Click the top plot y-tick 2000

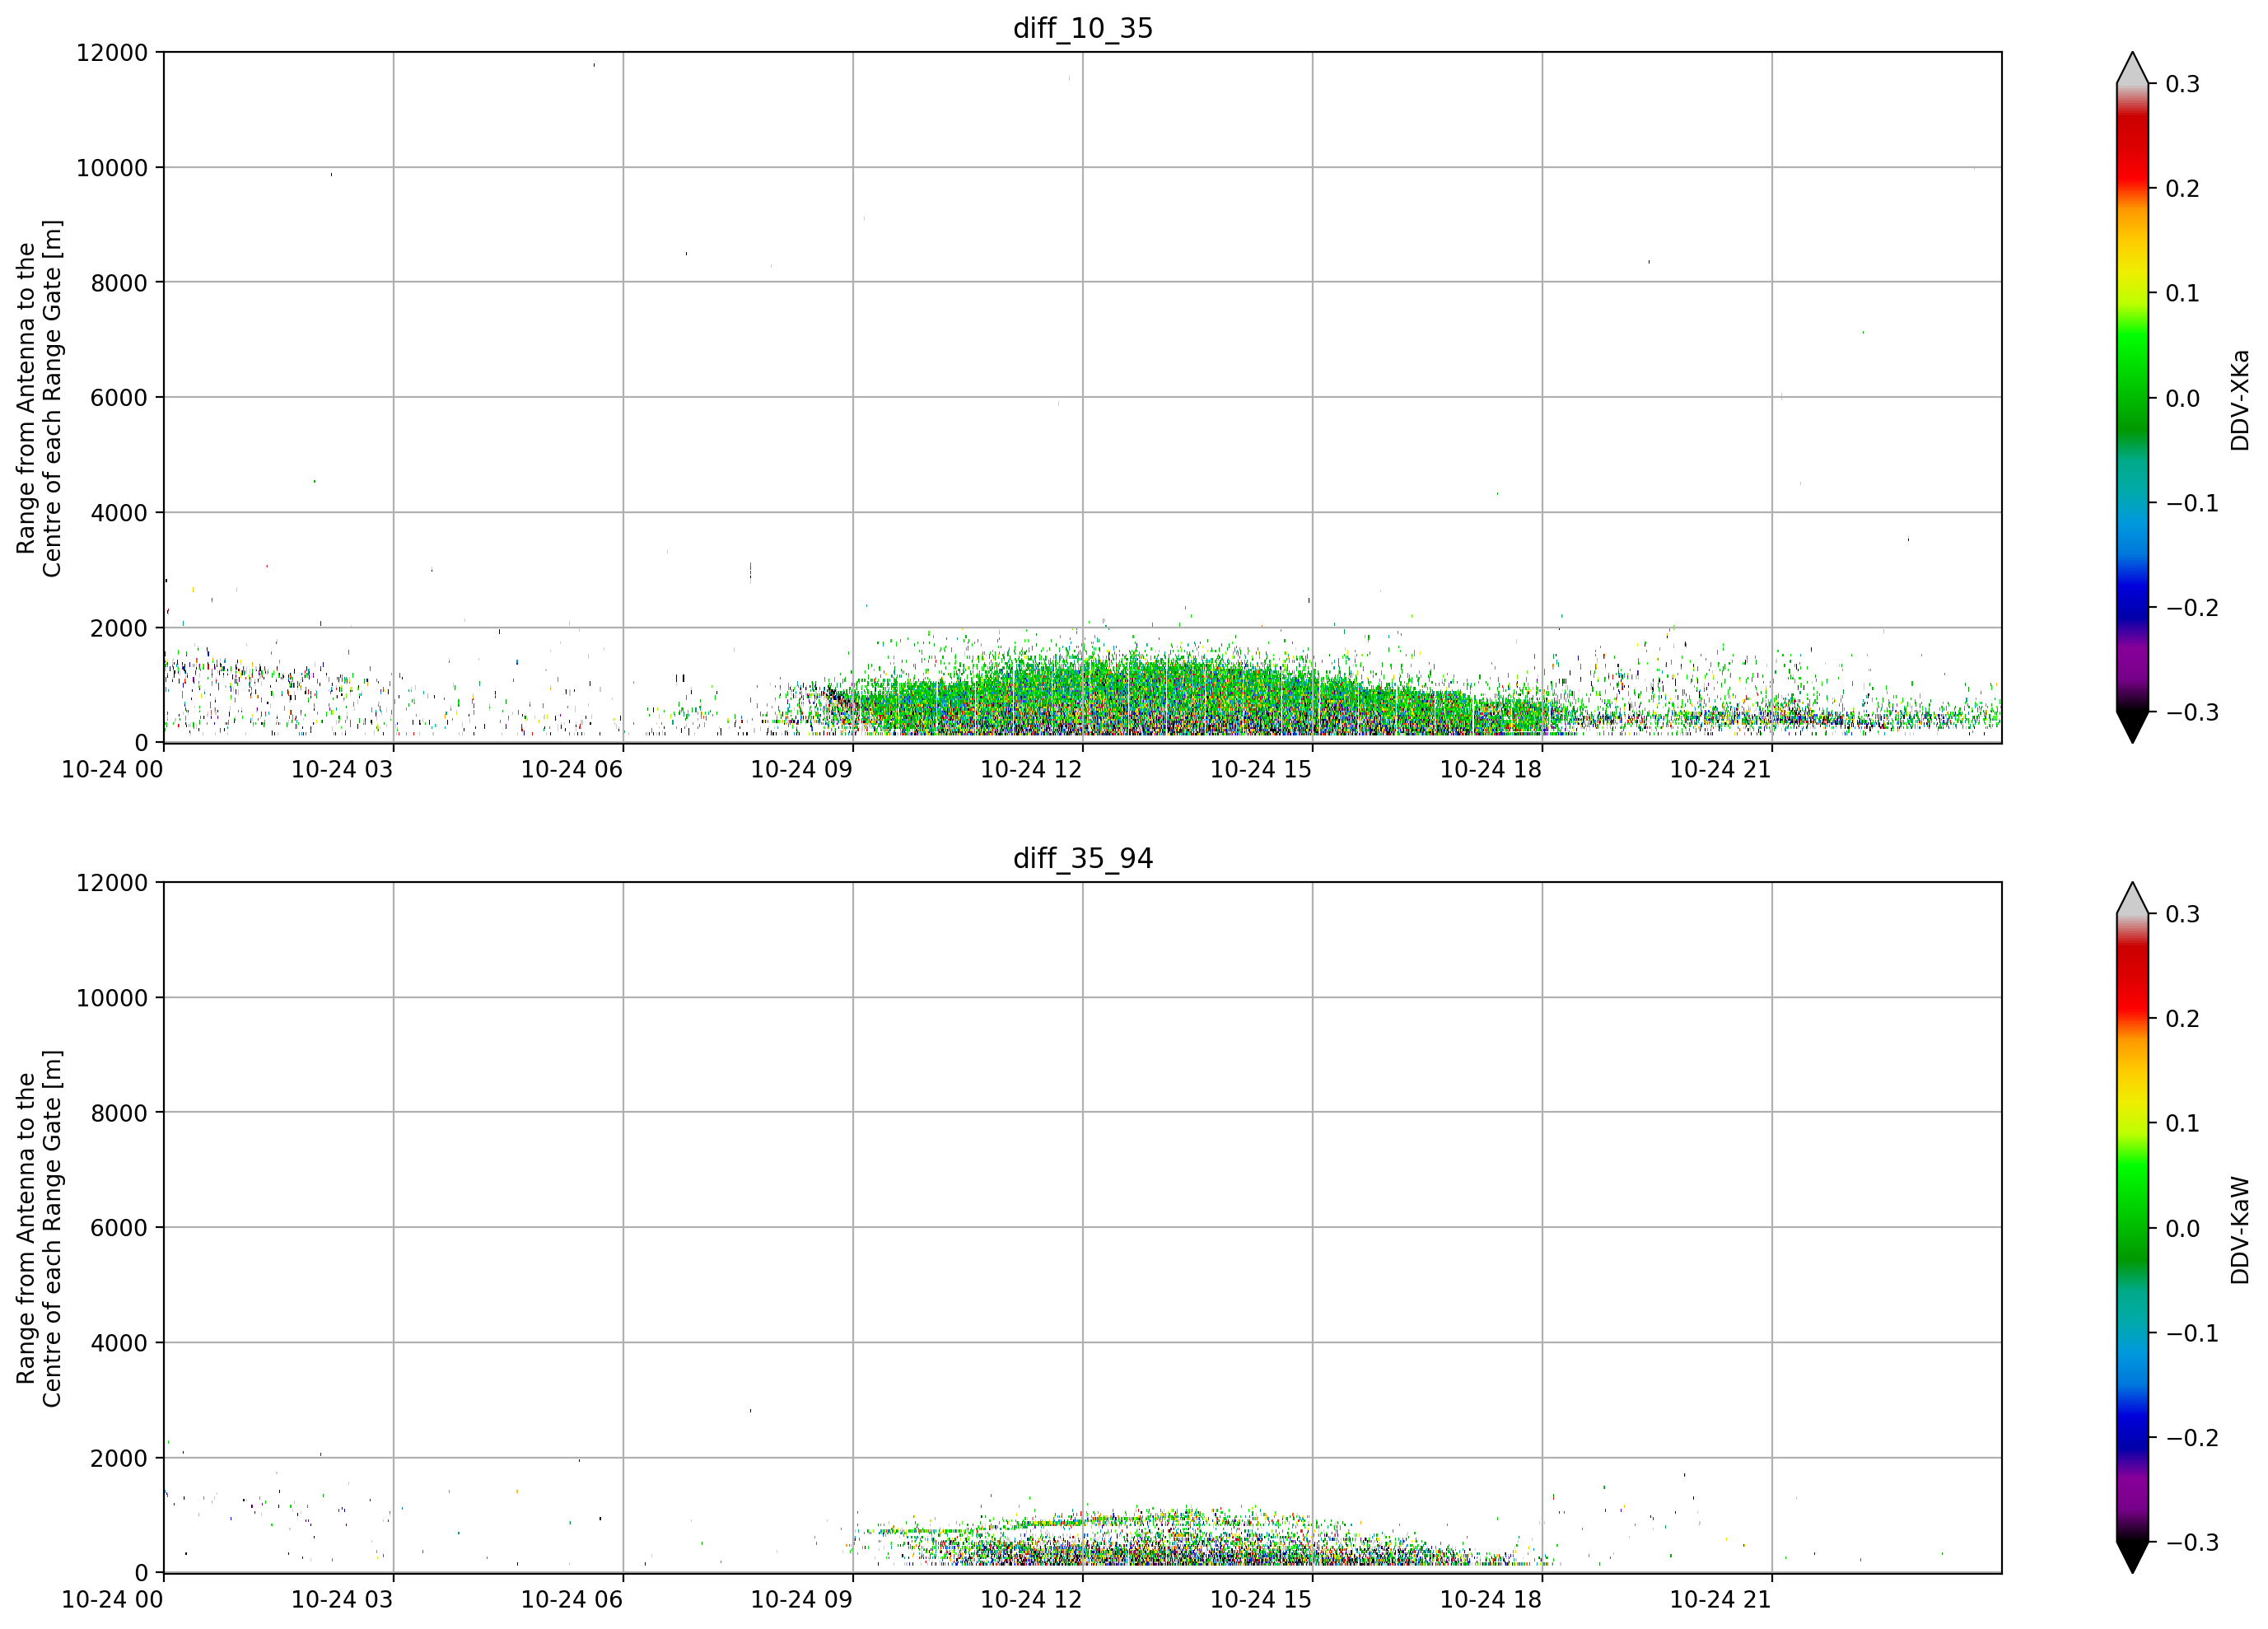tap(119, 628)
